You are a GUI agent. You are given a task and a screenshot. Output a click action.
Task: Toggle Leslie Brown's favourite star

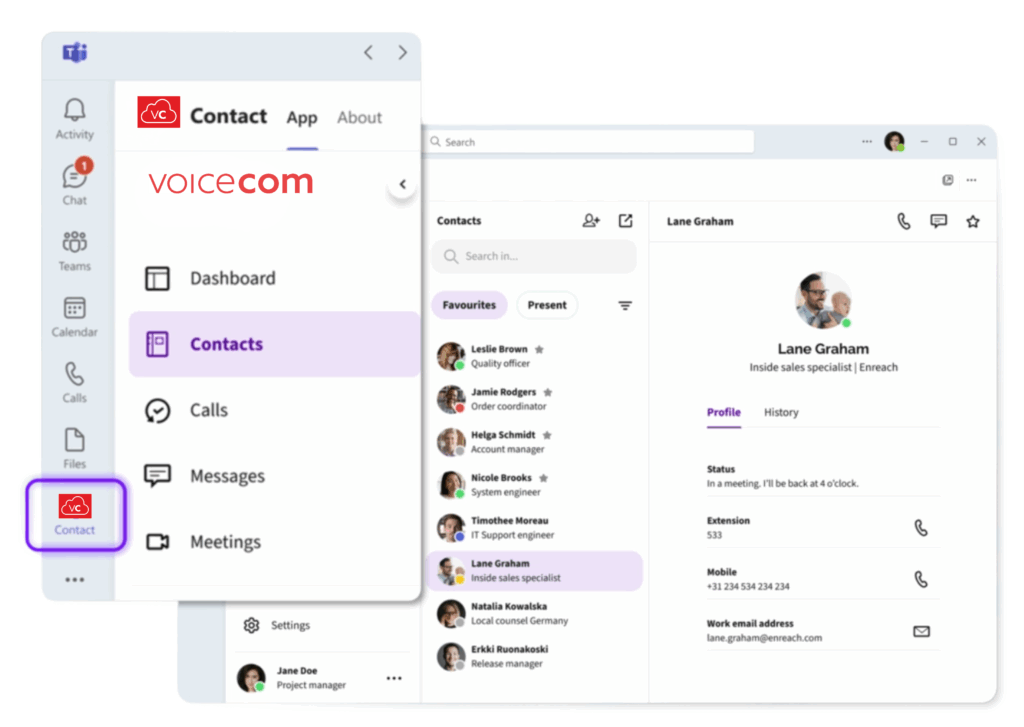[539, 349]
